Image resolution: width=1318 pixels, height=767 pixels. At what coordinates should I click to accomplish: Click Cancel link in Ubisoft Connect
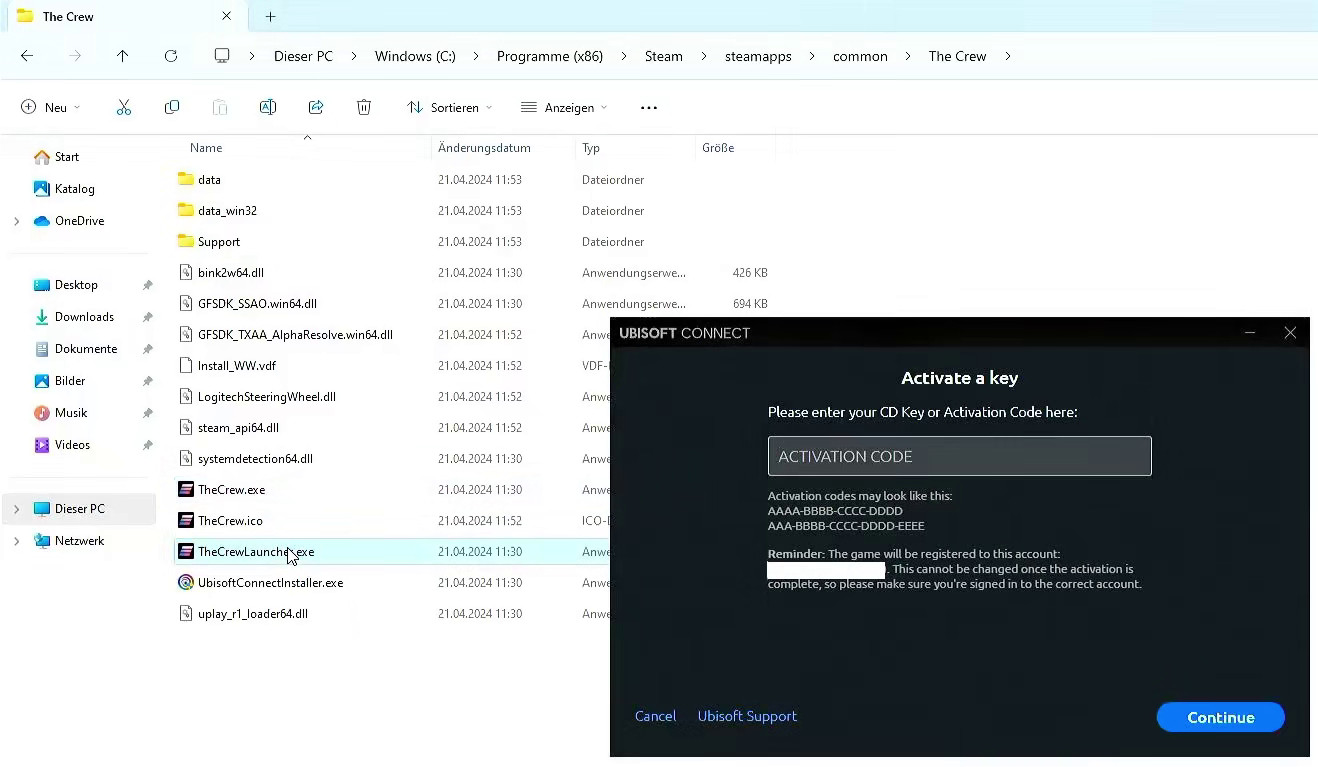point(656,716)
